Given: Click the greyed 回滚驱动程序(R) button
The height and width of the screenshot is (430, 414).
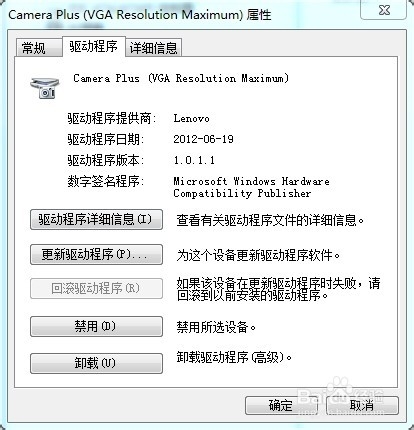Looking at the screenshot, I should coord(96,288).
